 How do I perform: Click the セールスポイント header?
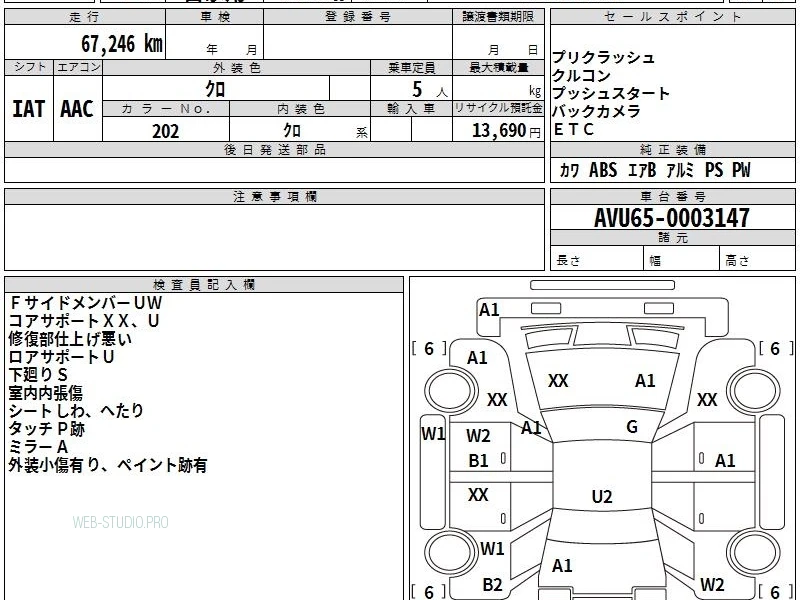click(x=672, y=17)
